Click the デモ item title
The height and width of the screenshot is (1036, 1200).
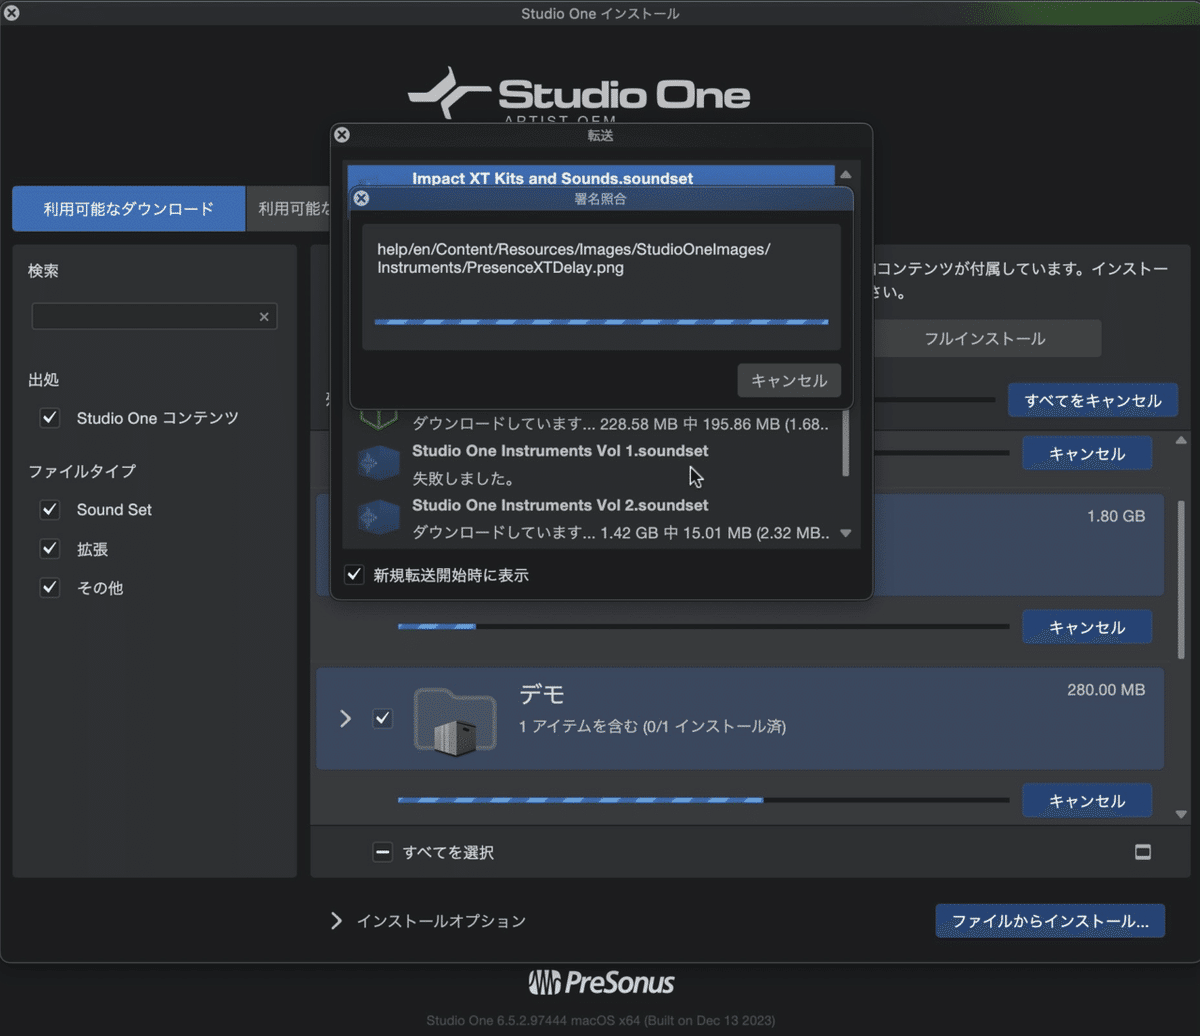543,695
